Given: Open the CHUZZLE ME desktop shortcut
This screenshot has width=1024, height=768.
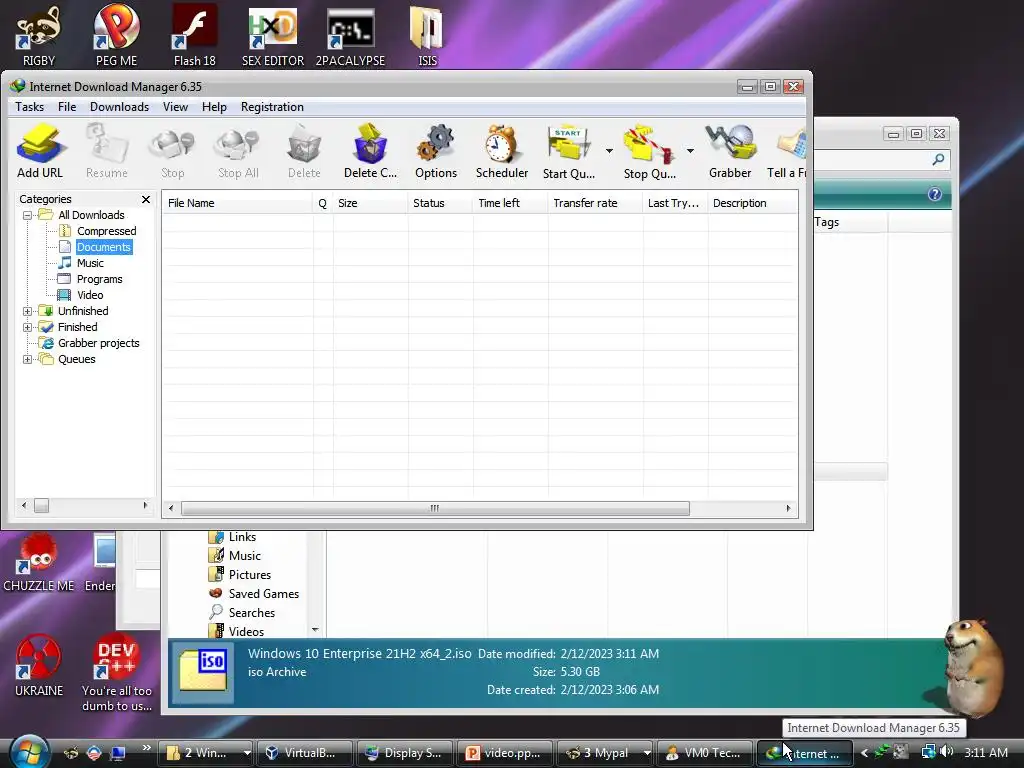Looking at the screenshot, I should (x=39, y=562).
